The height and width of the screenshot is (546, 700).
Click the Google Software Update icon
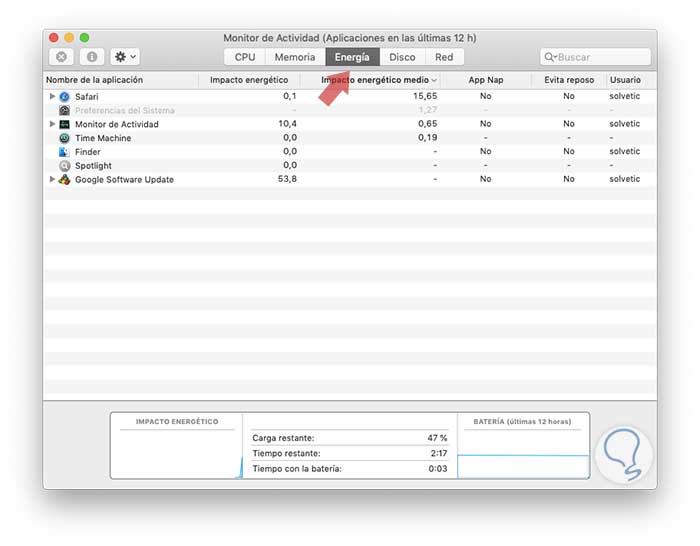click(x=64, y=179)
